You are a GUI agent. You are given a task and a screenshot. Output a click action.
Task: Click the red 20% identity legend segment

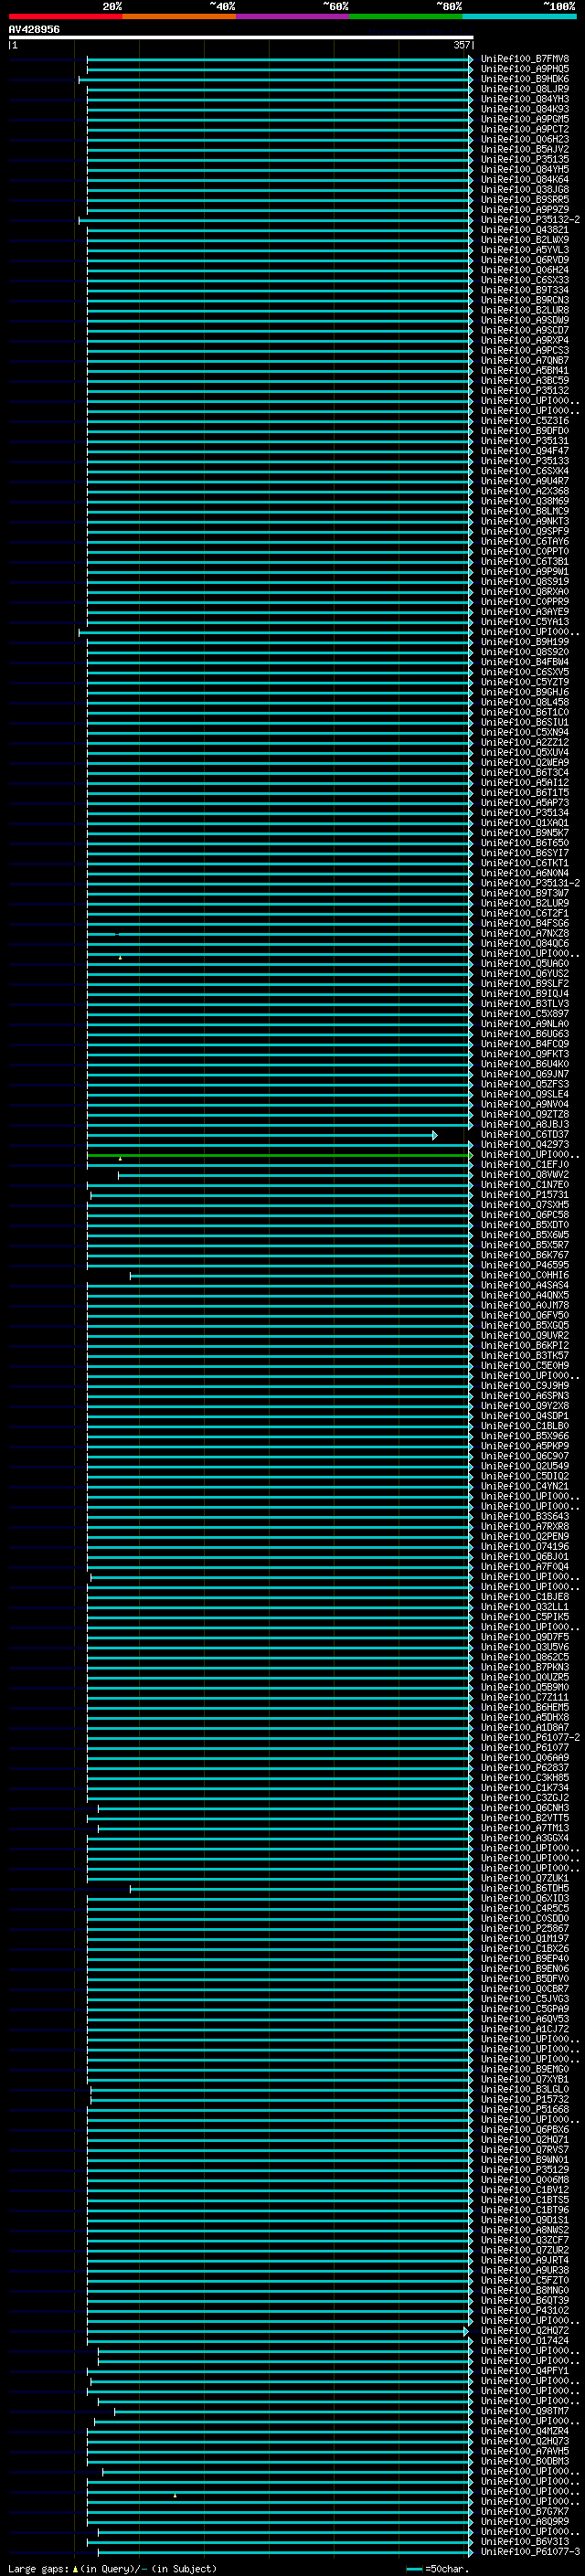coord(65,16)
